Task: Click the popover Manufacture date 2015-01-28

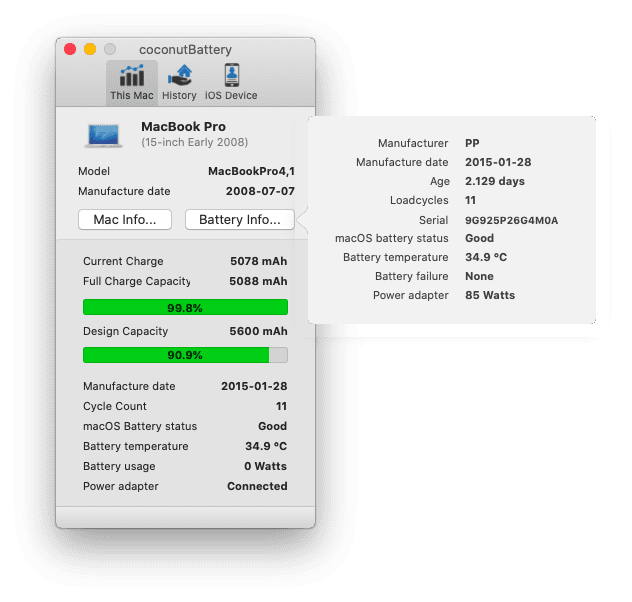Action: (x=498, y=162)
